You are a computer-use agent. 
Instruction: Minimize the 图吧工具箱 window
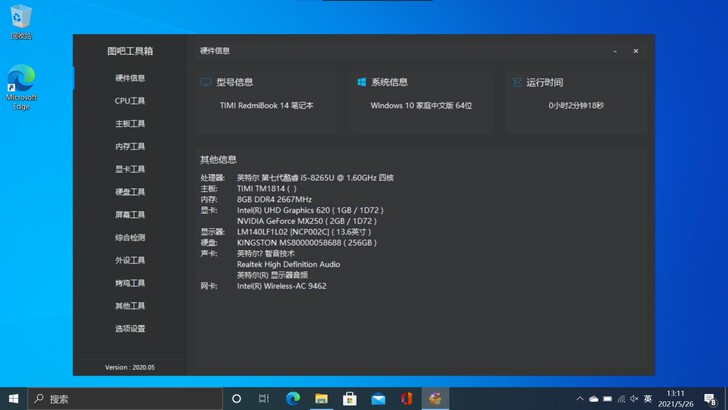(615, 51)
